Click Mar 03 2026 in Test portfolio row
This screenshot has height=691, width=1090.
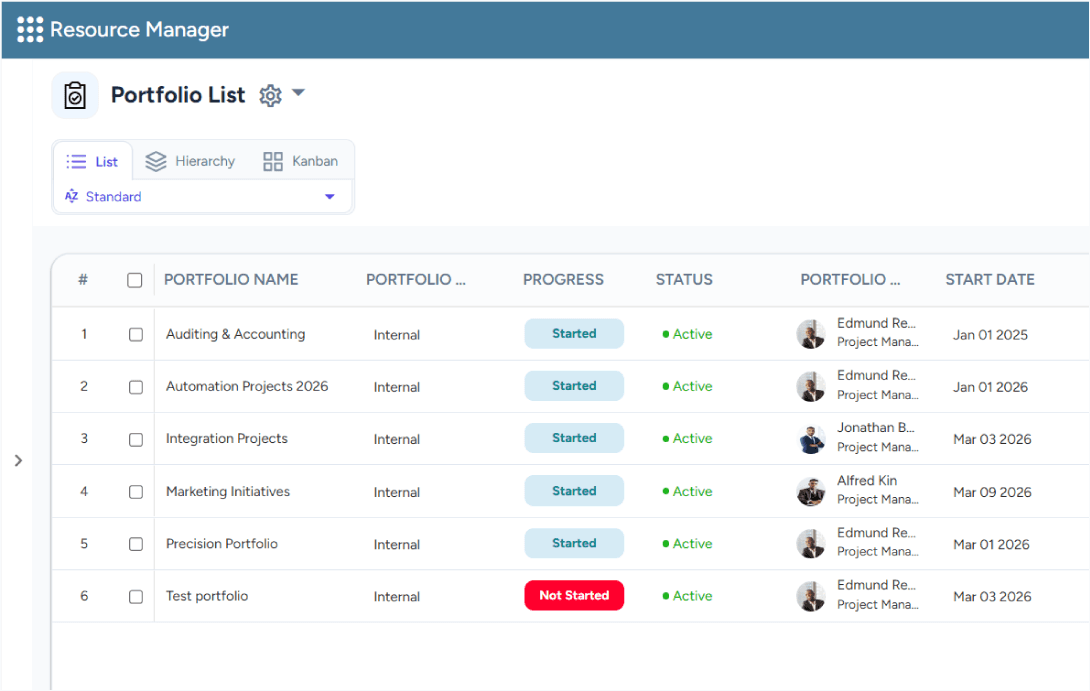[x=992, y=596]
